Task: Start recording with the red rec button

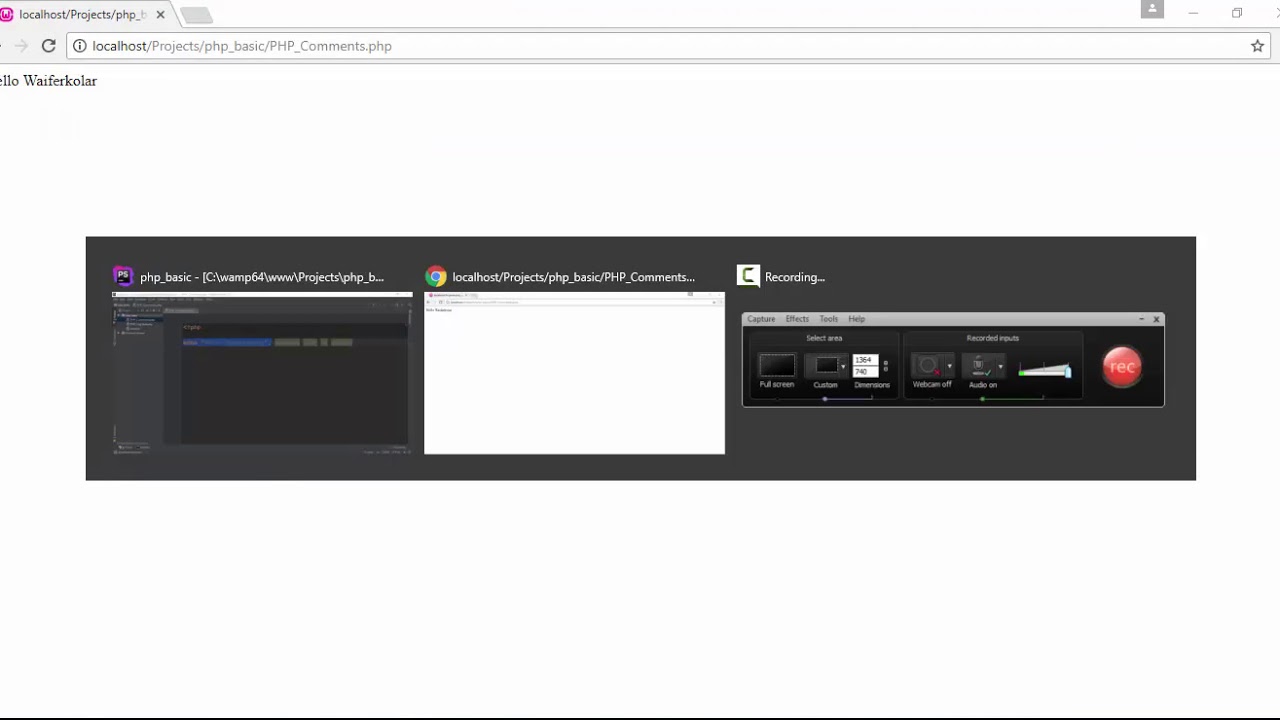Action: point(1122,367)
